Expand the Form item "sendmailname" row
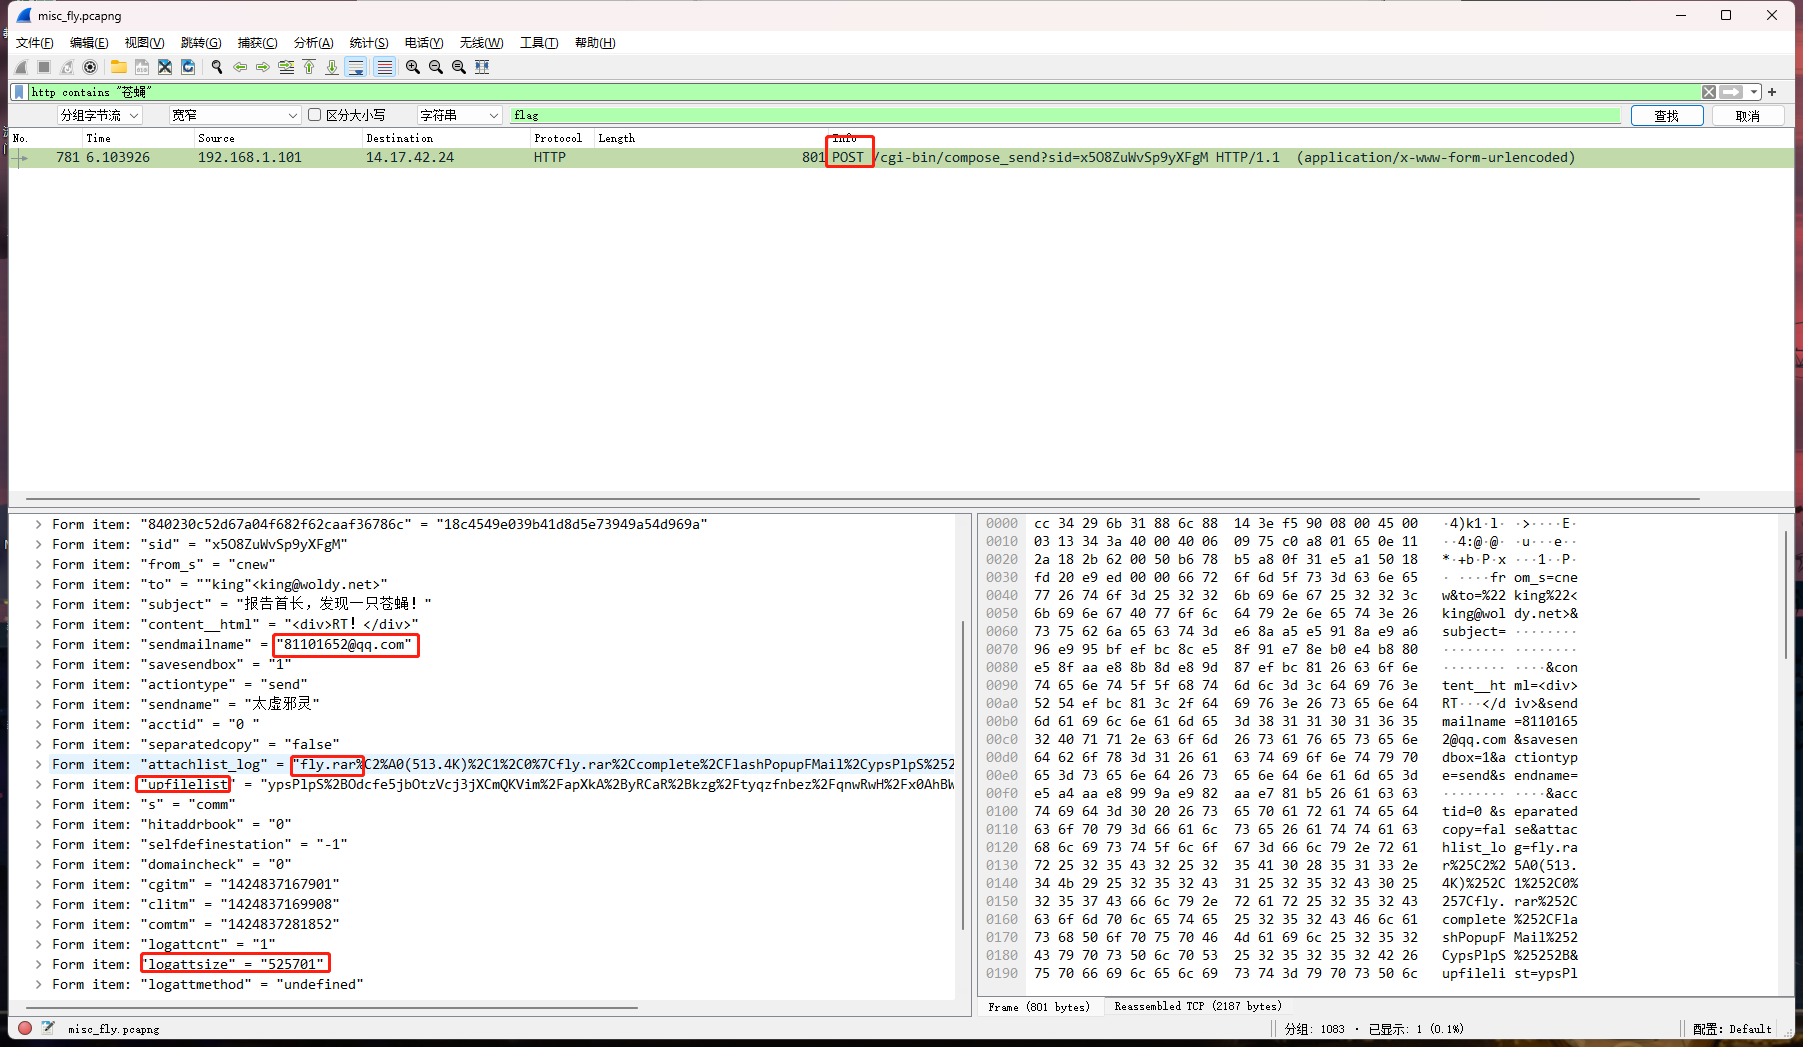The width and height of the screenshot is (1803, 1047). (38, 644)
